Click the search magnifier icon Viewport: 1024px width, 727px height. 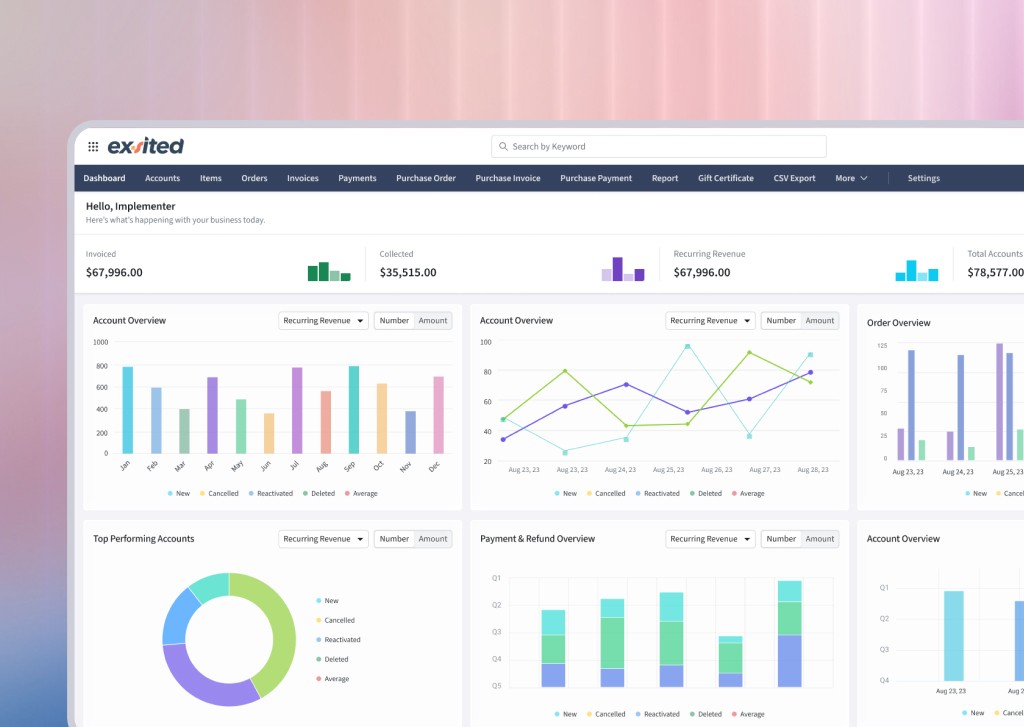503,146
